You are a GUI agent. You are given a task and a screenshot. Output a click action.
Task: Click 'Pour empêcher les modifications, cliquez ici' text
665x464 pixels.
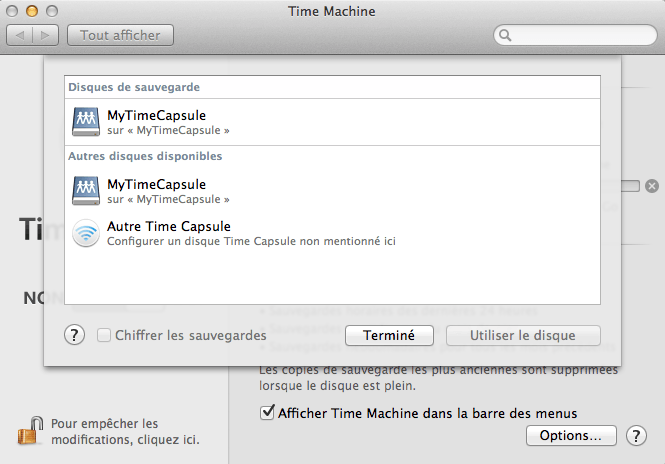click(126, 431)
